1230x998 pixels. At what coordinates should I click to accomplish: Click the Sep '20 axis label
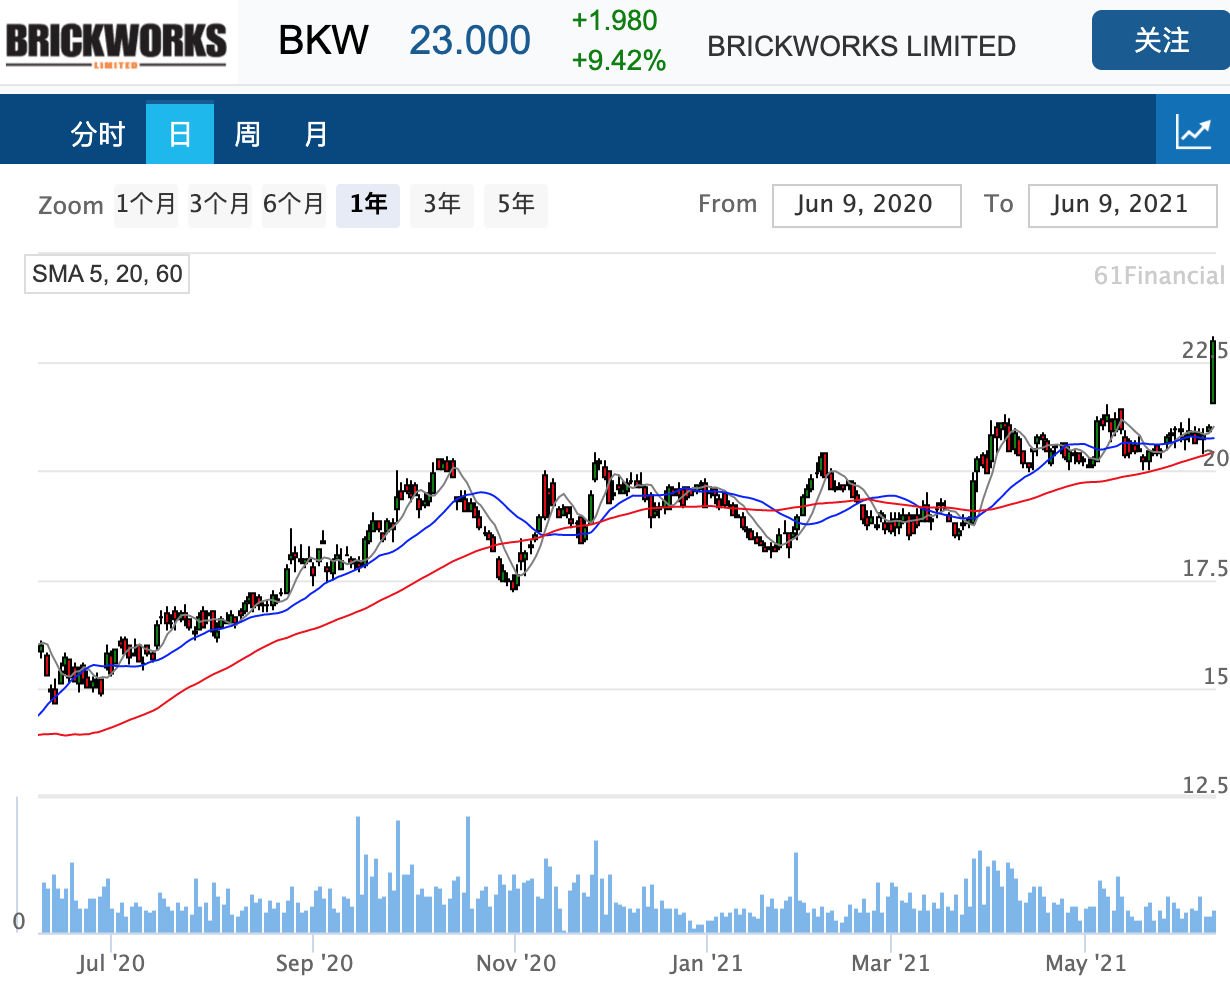[314, 963]
